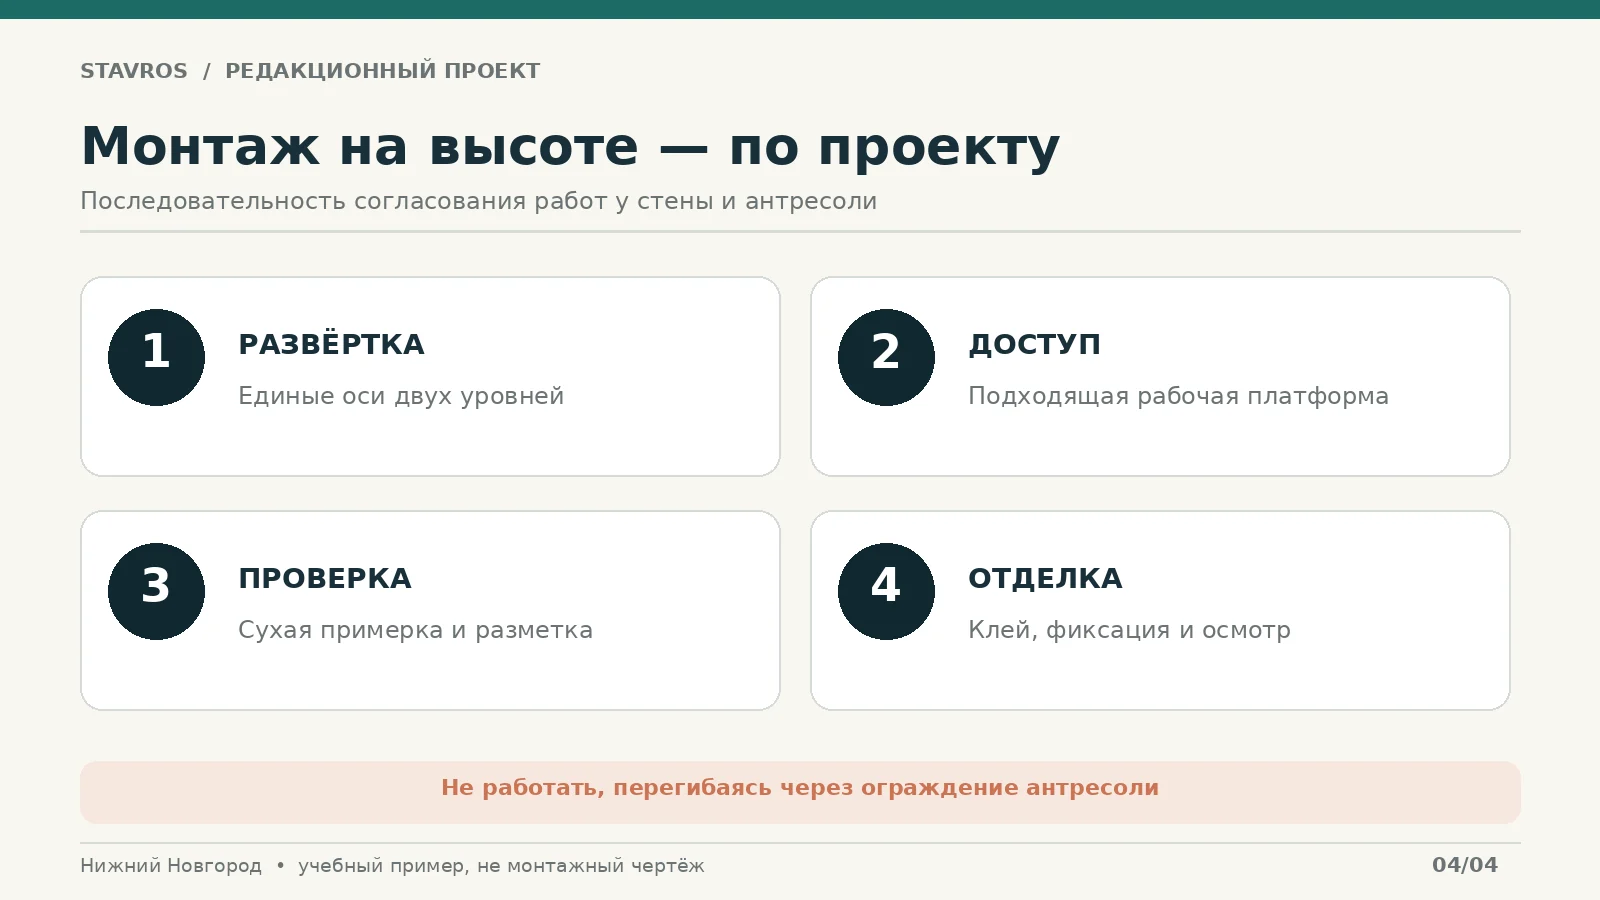Click the text 'Сухая примерка и разметка'
Image resolution: width=1600 pixels, height=900 pixels.
[x=415, y=630]
